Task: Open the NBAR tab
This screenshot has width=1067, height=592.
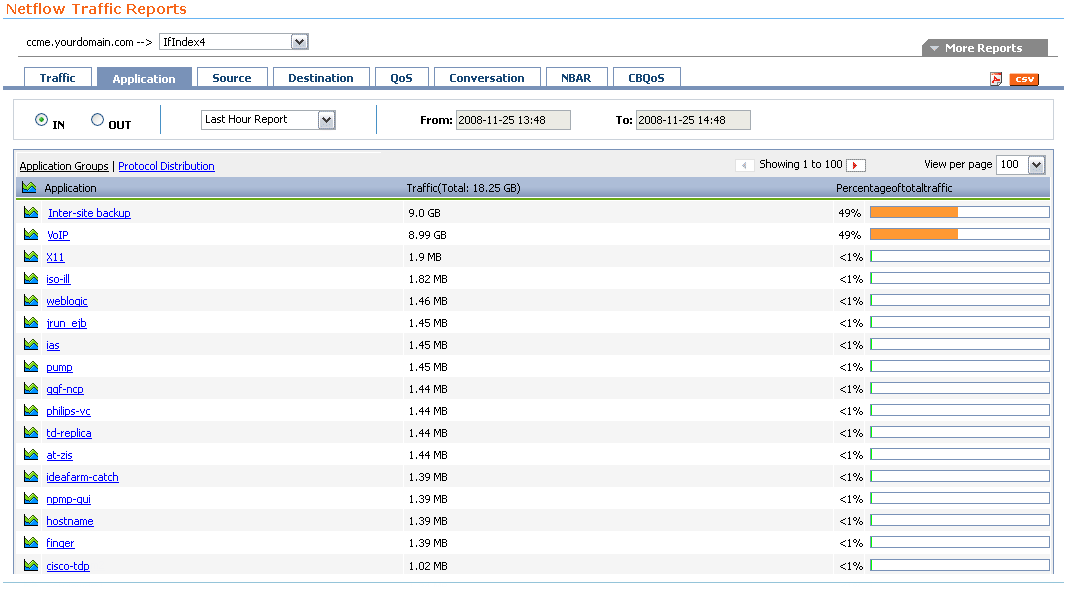Action: pyautogui.click(x=576, y=78)
